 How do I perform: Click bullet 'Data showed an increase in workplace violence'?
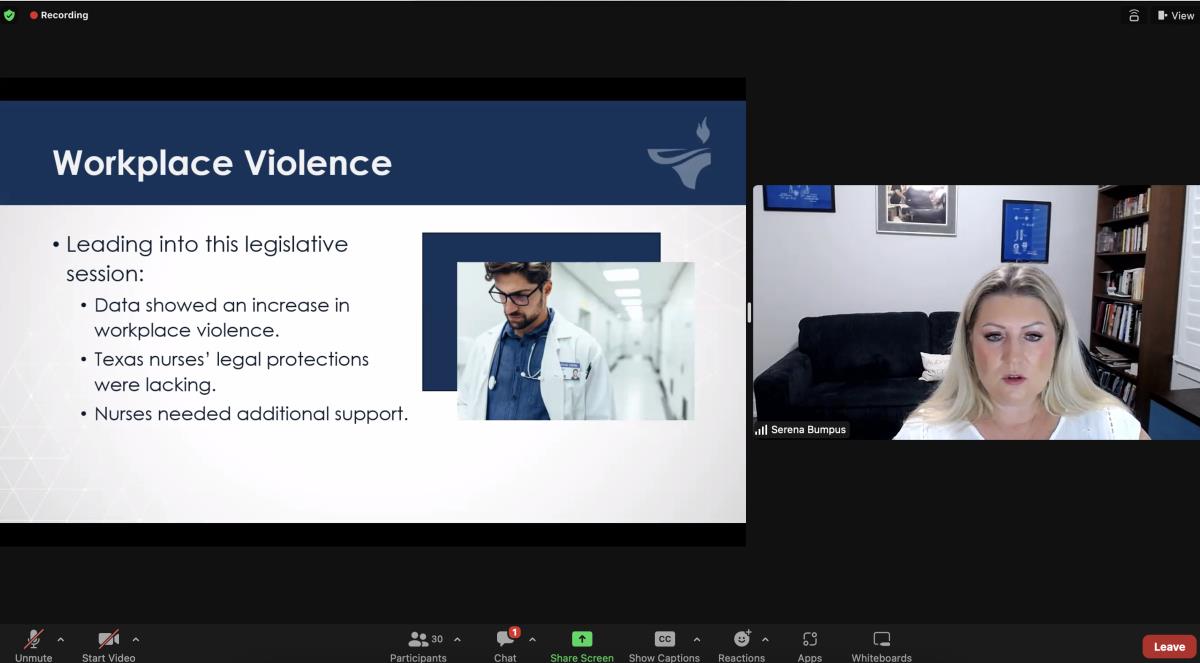pos(222,317)
